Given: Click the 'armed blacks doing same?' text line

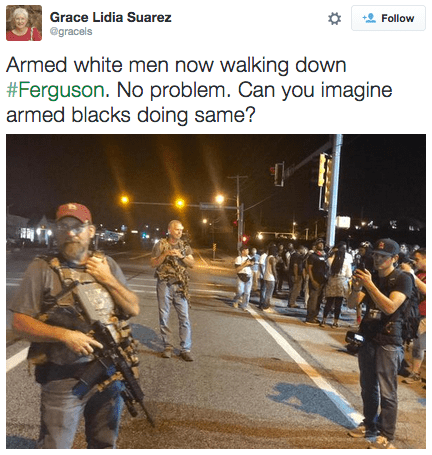Looking at the screenshot, I should (131, 115).
